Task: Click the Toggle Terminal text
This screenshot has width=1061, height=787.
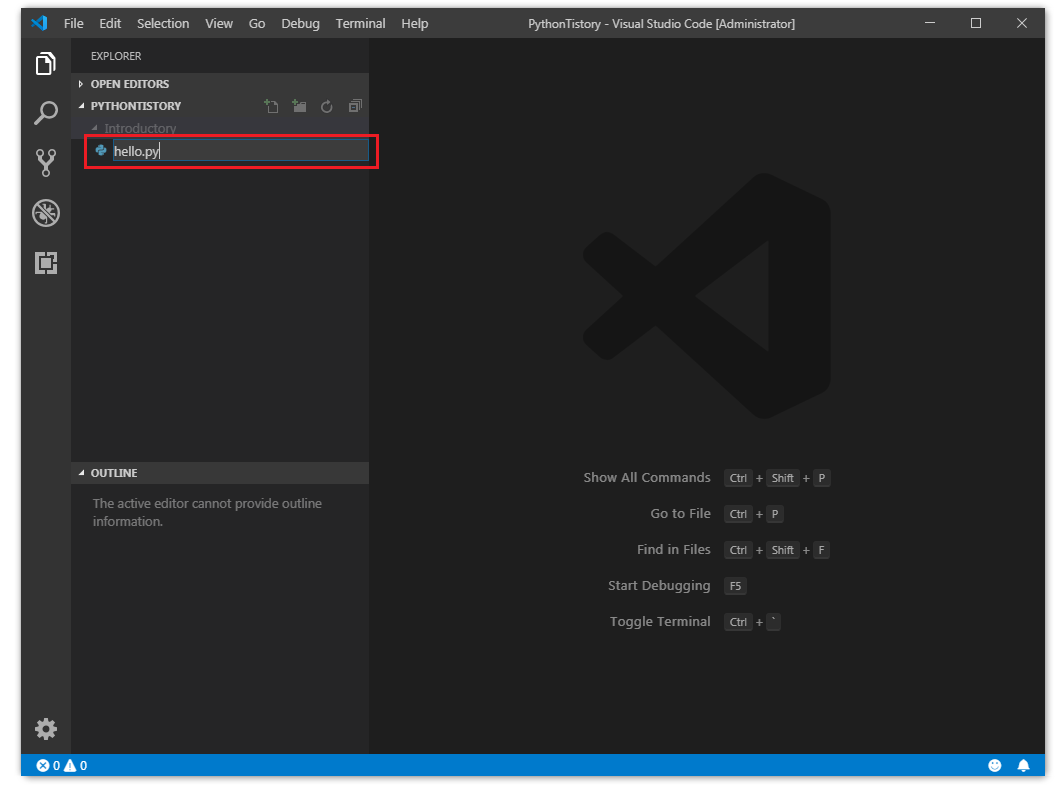Action: (x=660, y=621)
